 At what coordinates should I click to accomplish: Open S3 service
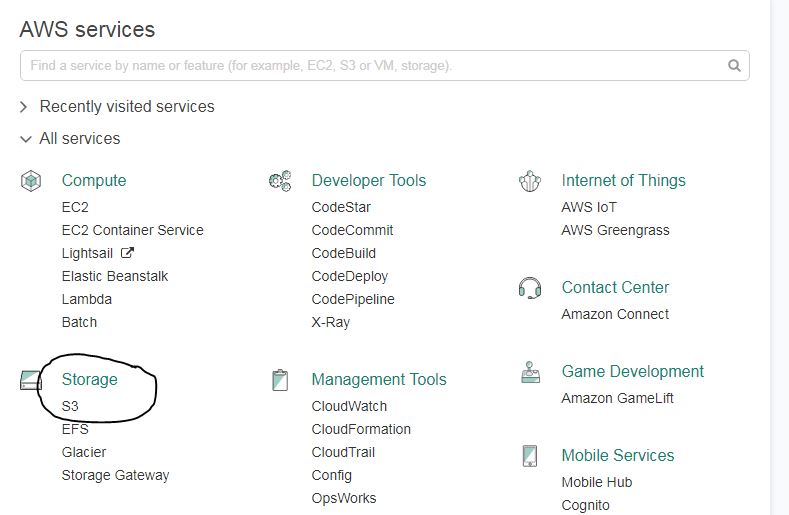tap(70, 406)
